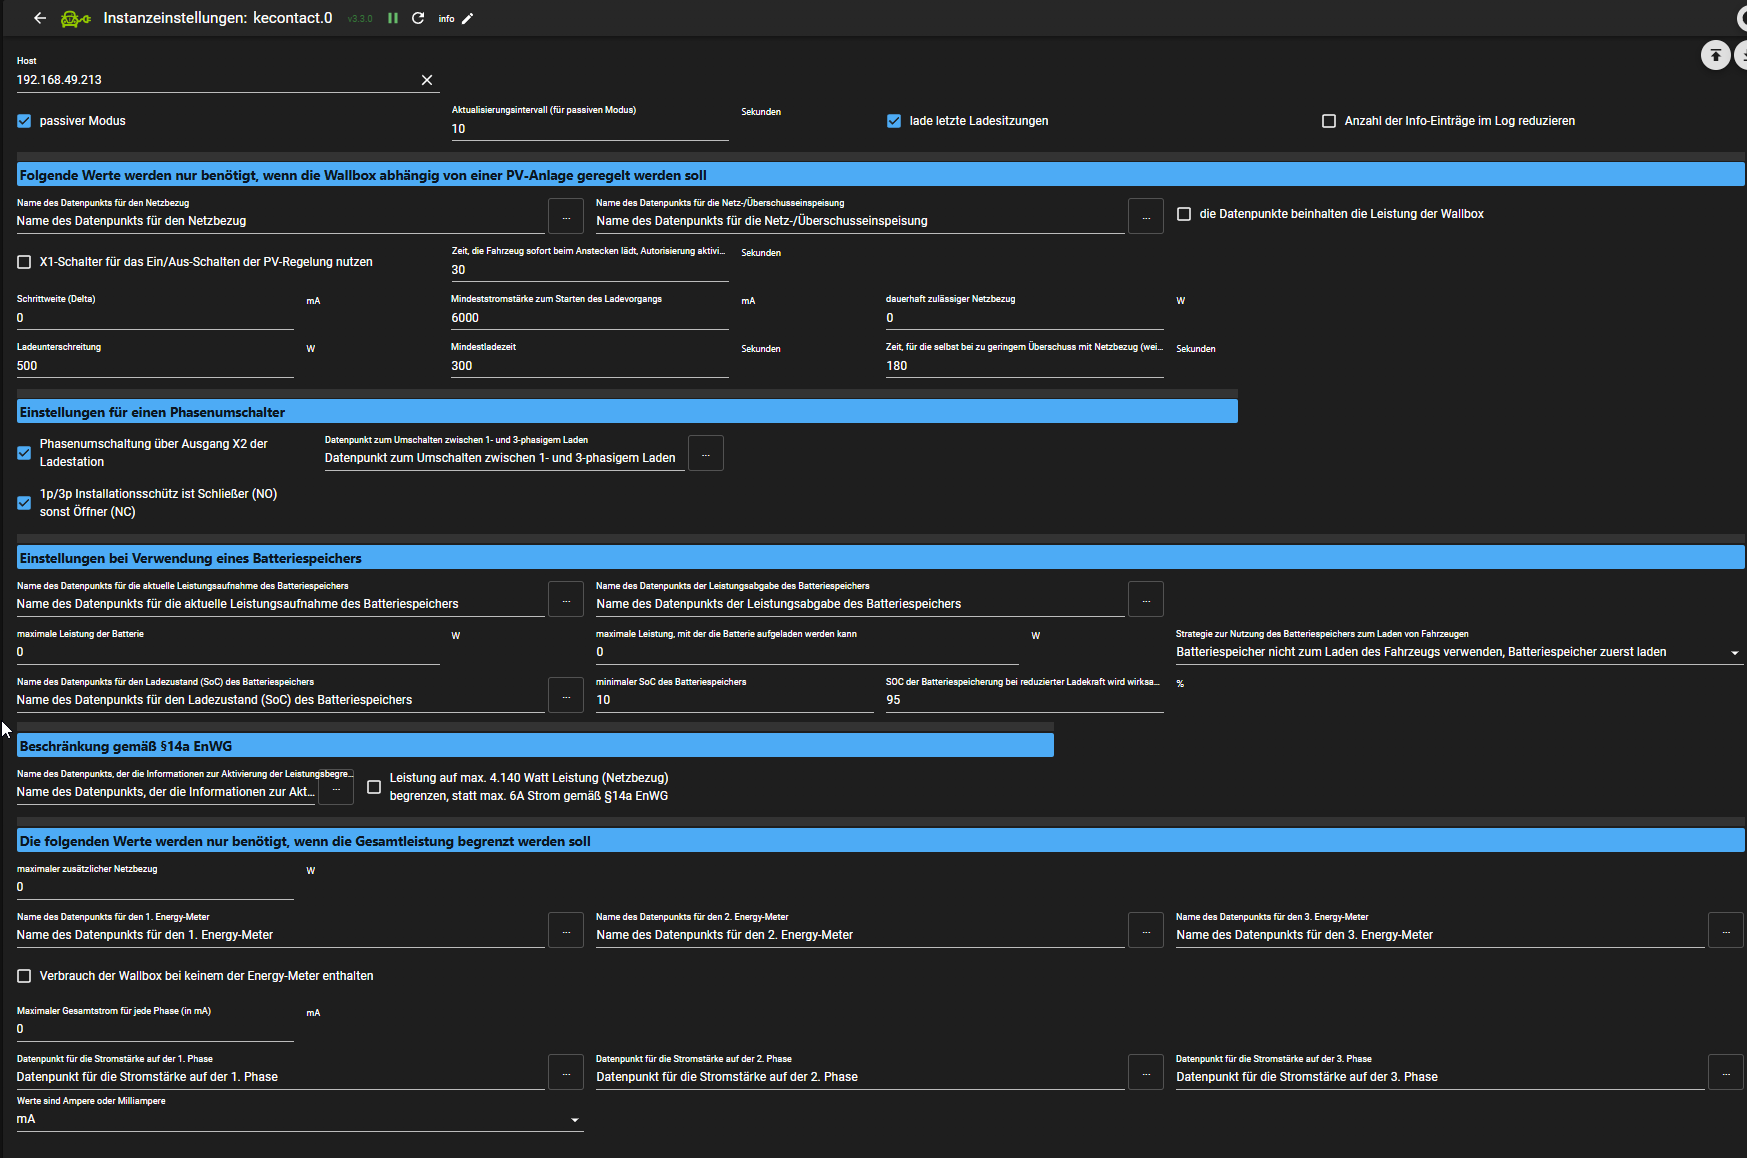Browse datapoint for Phasenumschaltung 1-/3-phasig
This screenshot has height=1158, width=1747.
coord(706,454)
